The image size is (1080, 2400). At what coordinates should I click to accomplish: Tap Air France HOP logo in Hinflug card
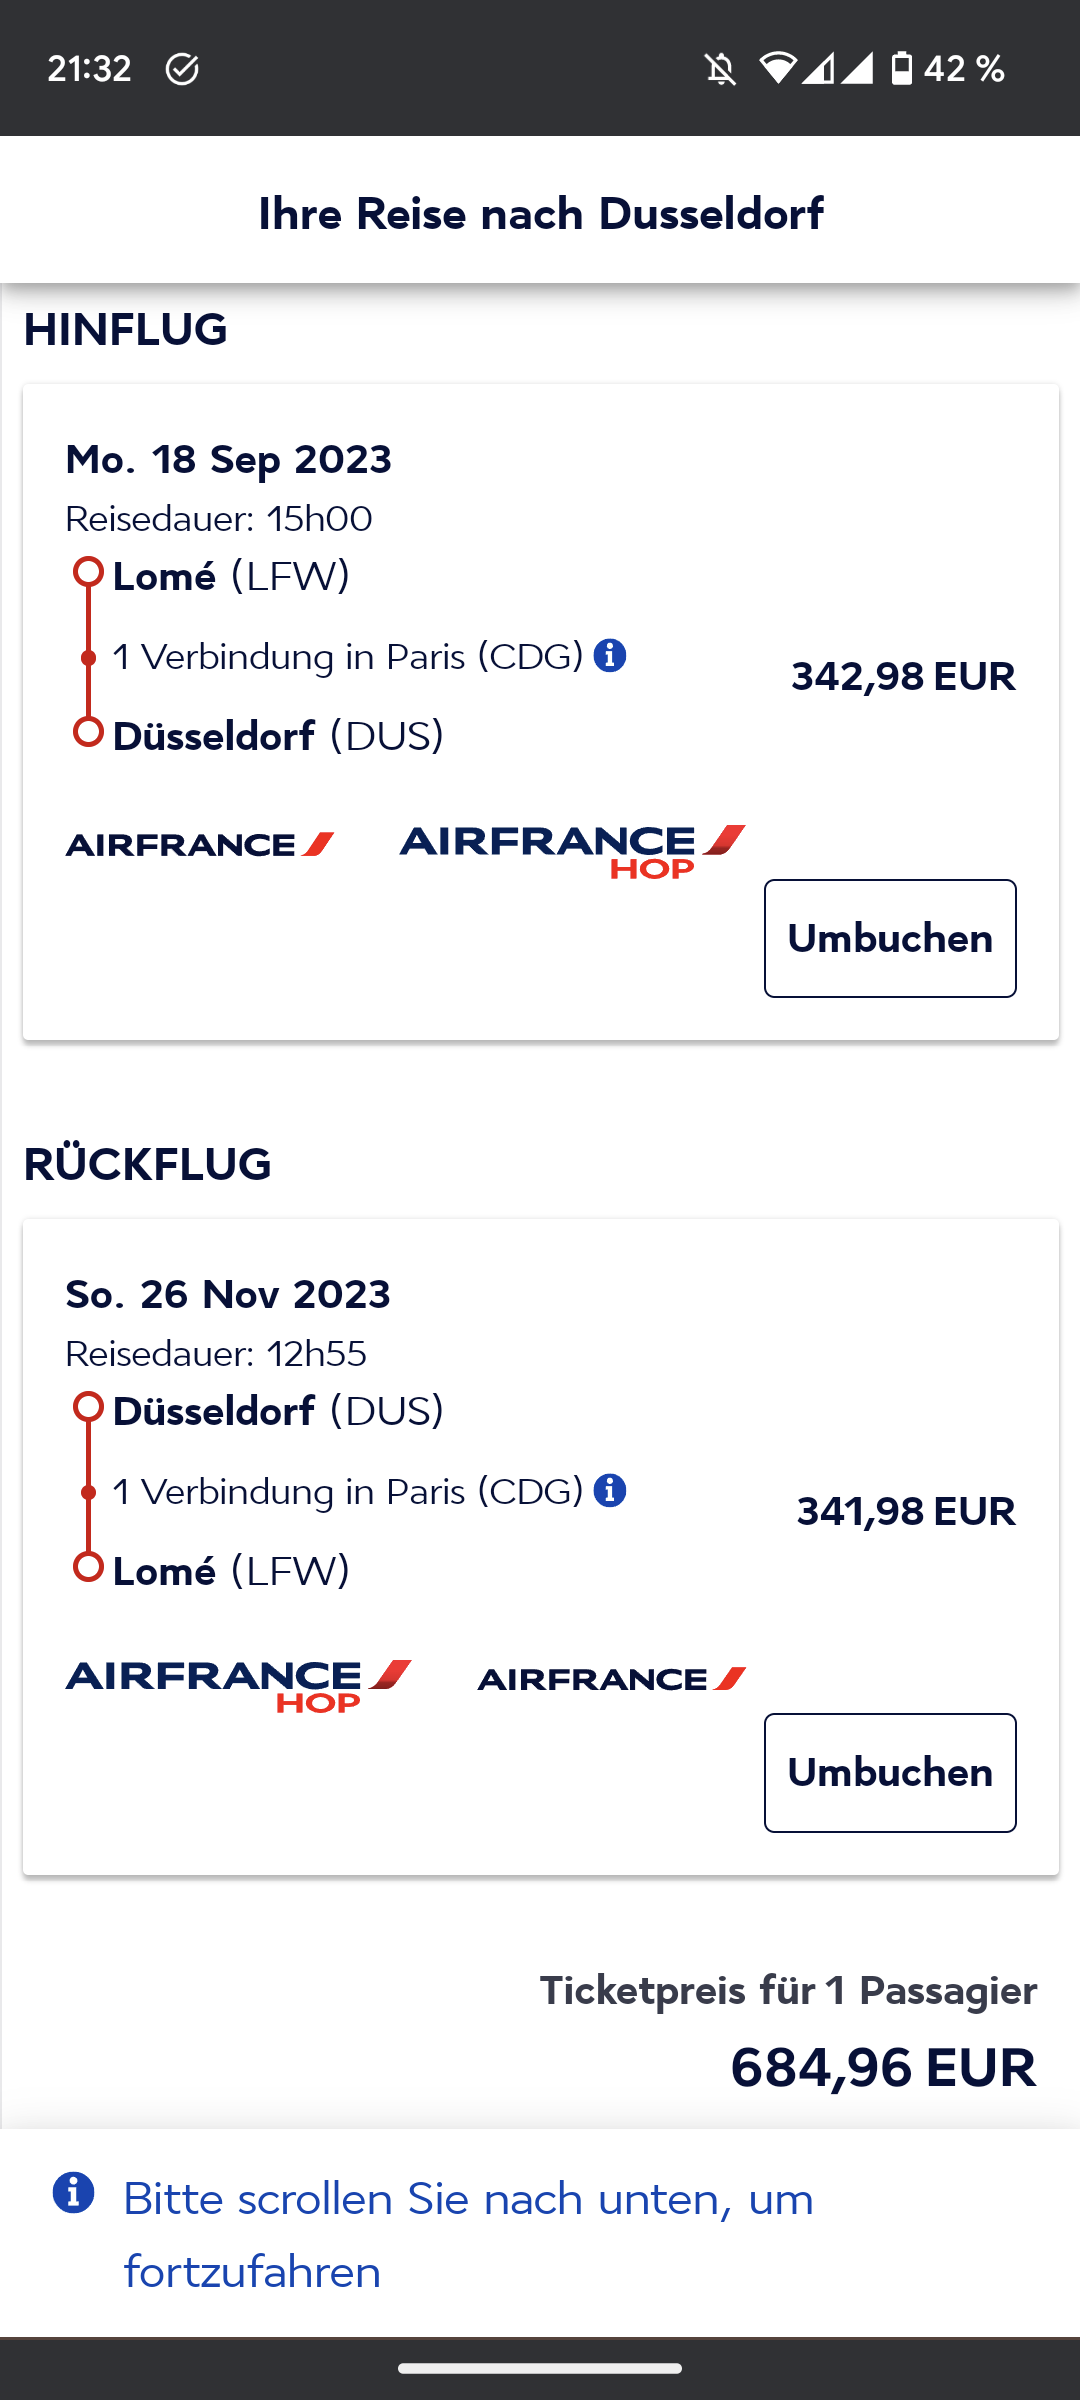click(572, 850)
